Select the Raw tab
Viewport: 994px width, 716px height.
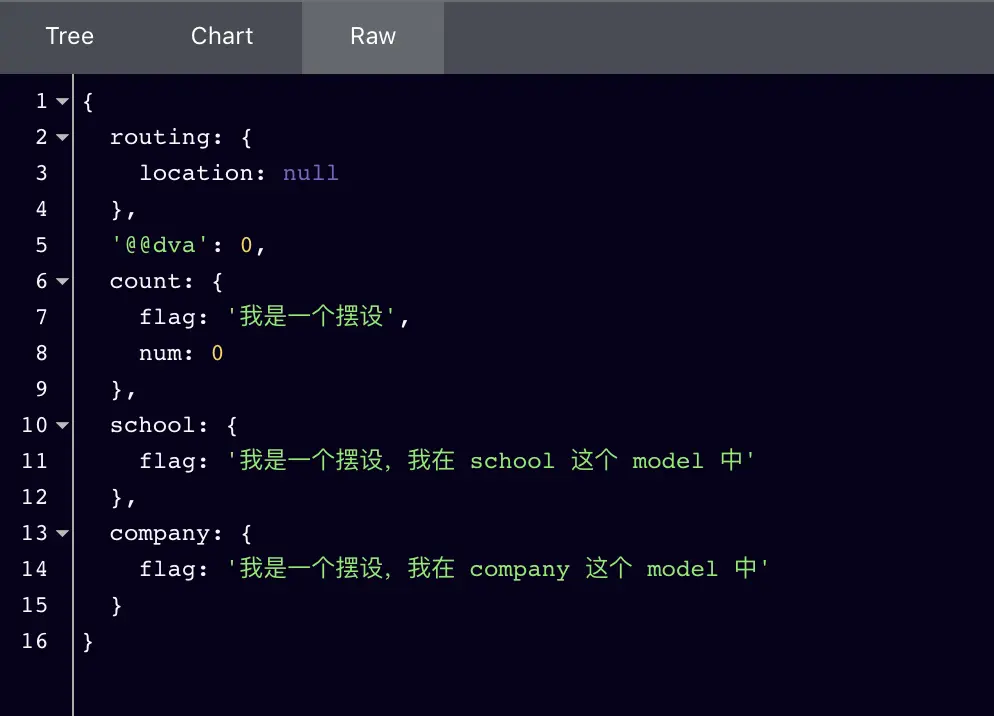tap(373, 36)
